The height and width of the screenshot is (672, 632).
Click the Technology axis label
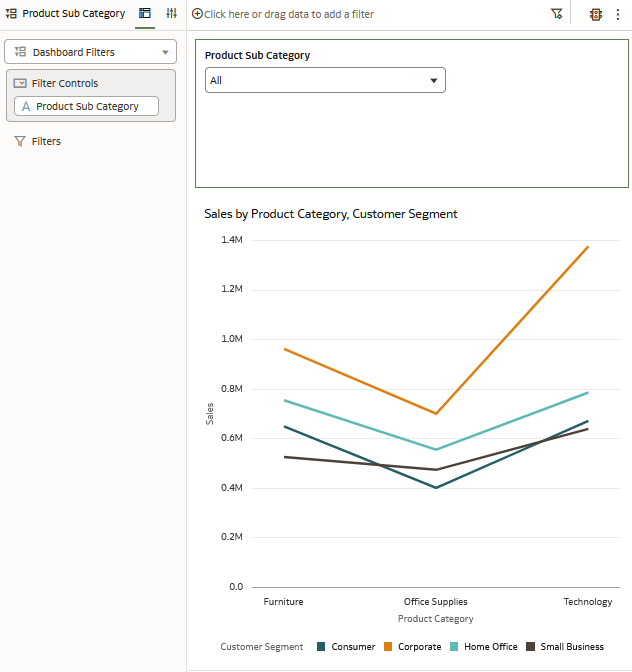pos(587,602)
